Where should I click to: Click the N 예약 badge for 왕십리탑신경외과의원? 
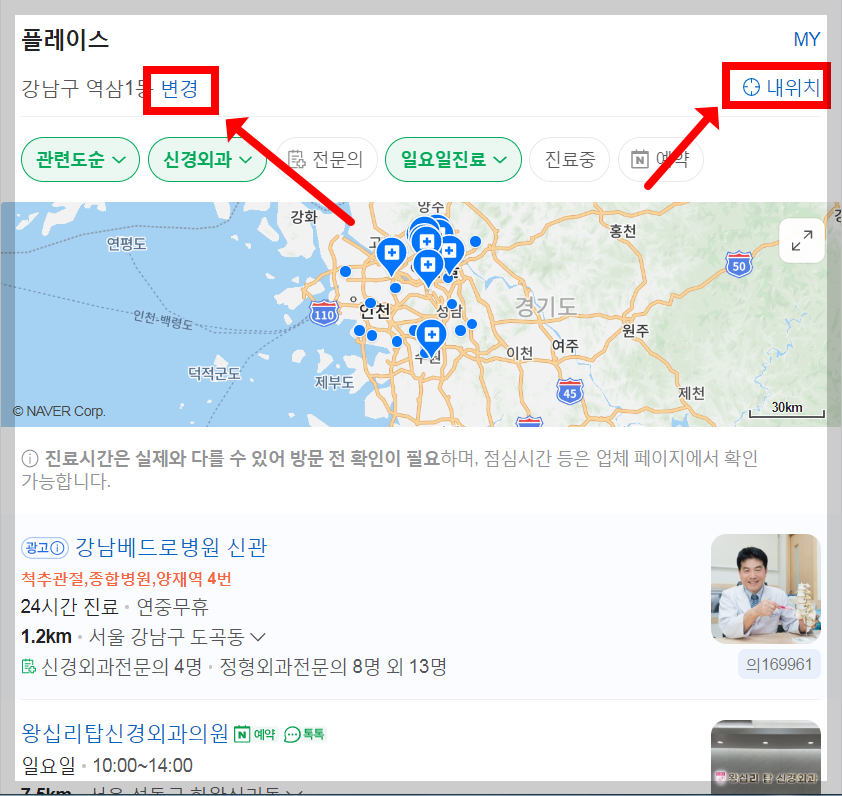pyautogui.click(x=255, y=734)
